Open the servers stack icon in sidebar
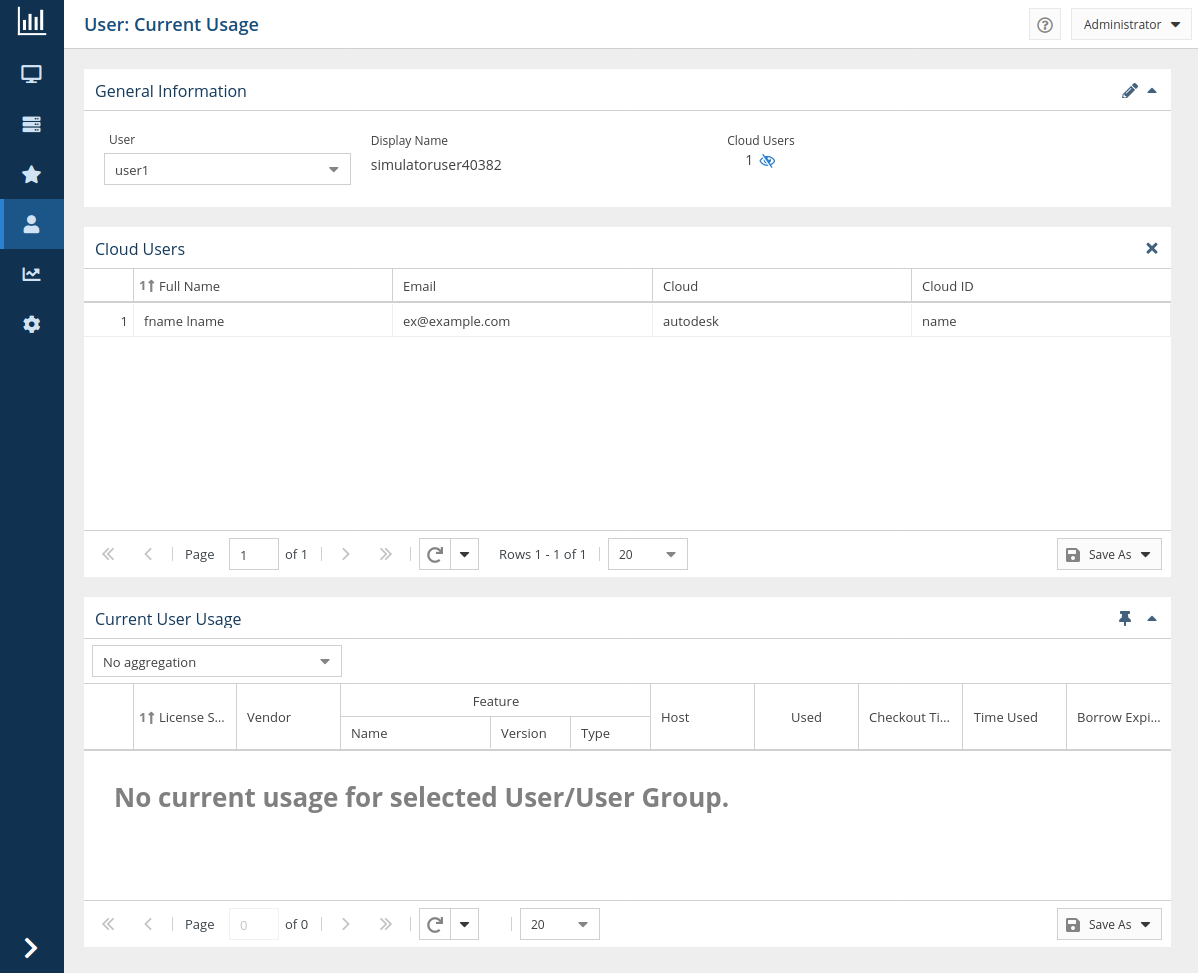The width and height of the screenshot is (1198, 973). coord(31,124)
